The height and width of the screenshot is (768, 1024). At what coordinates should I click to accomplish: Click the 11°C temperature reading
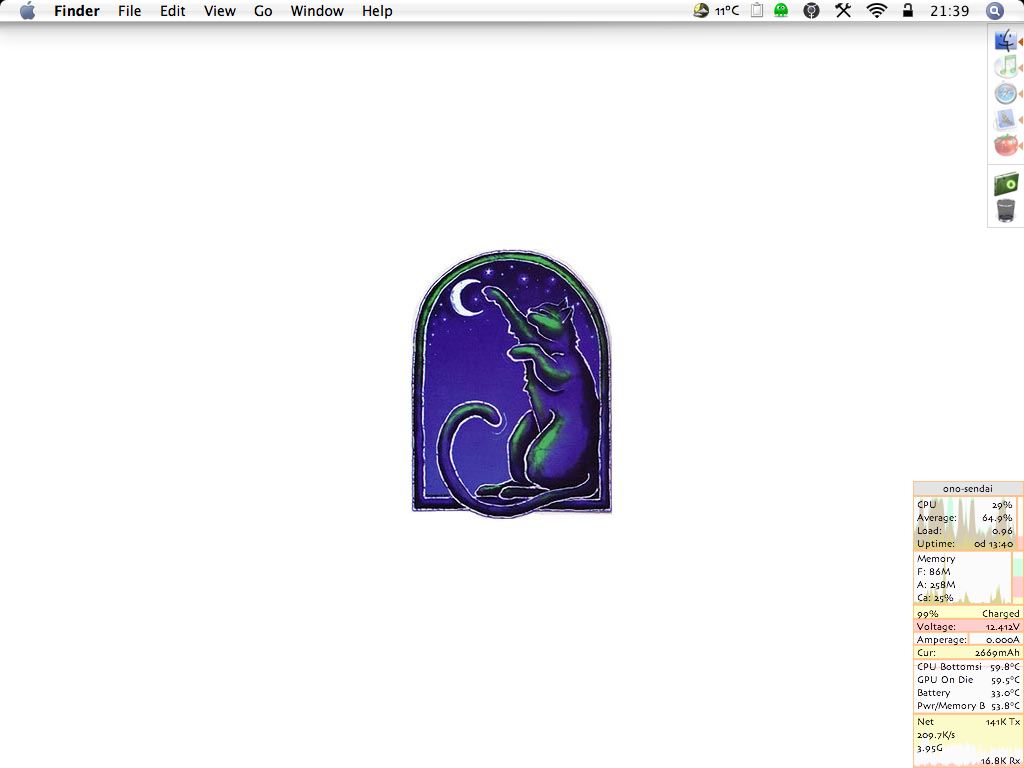click(726, 10)
